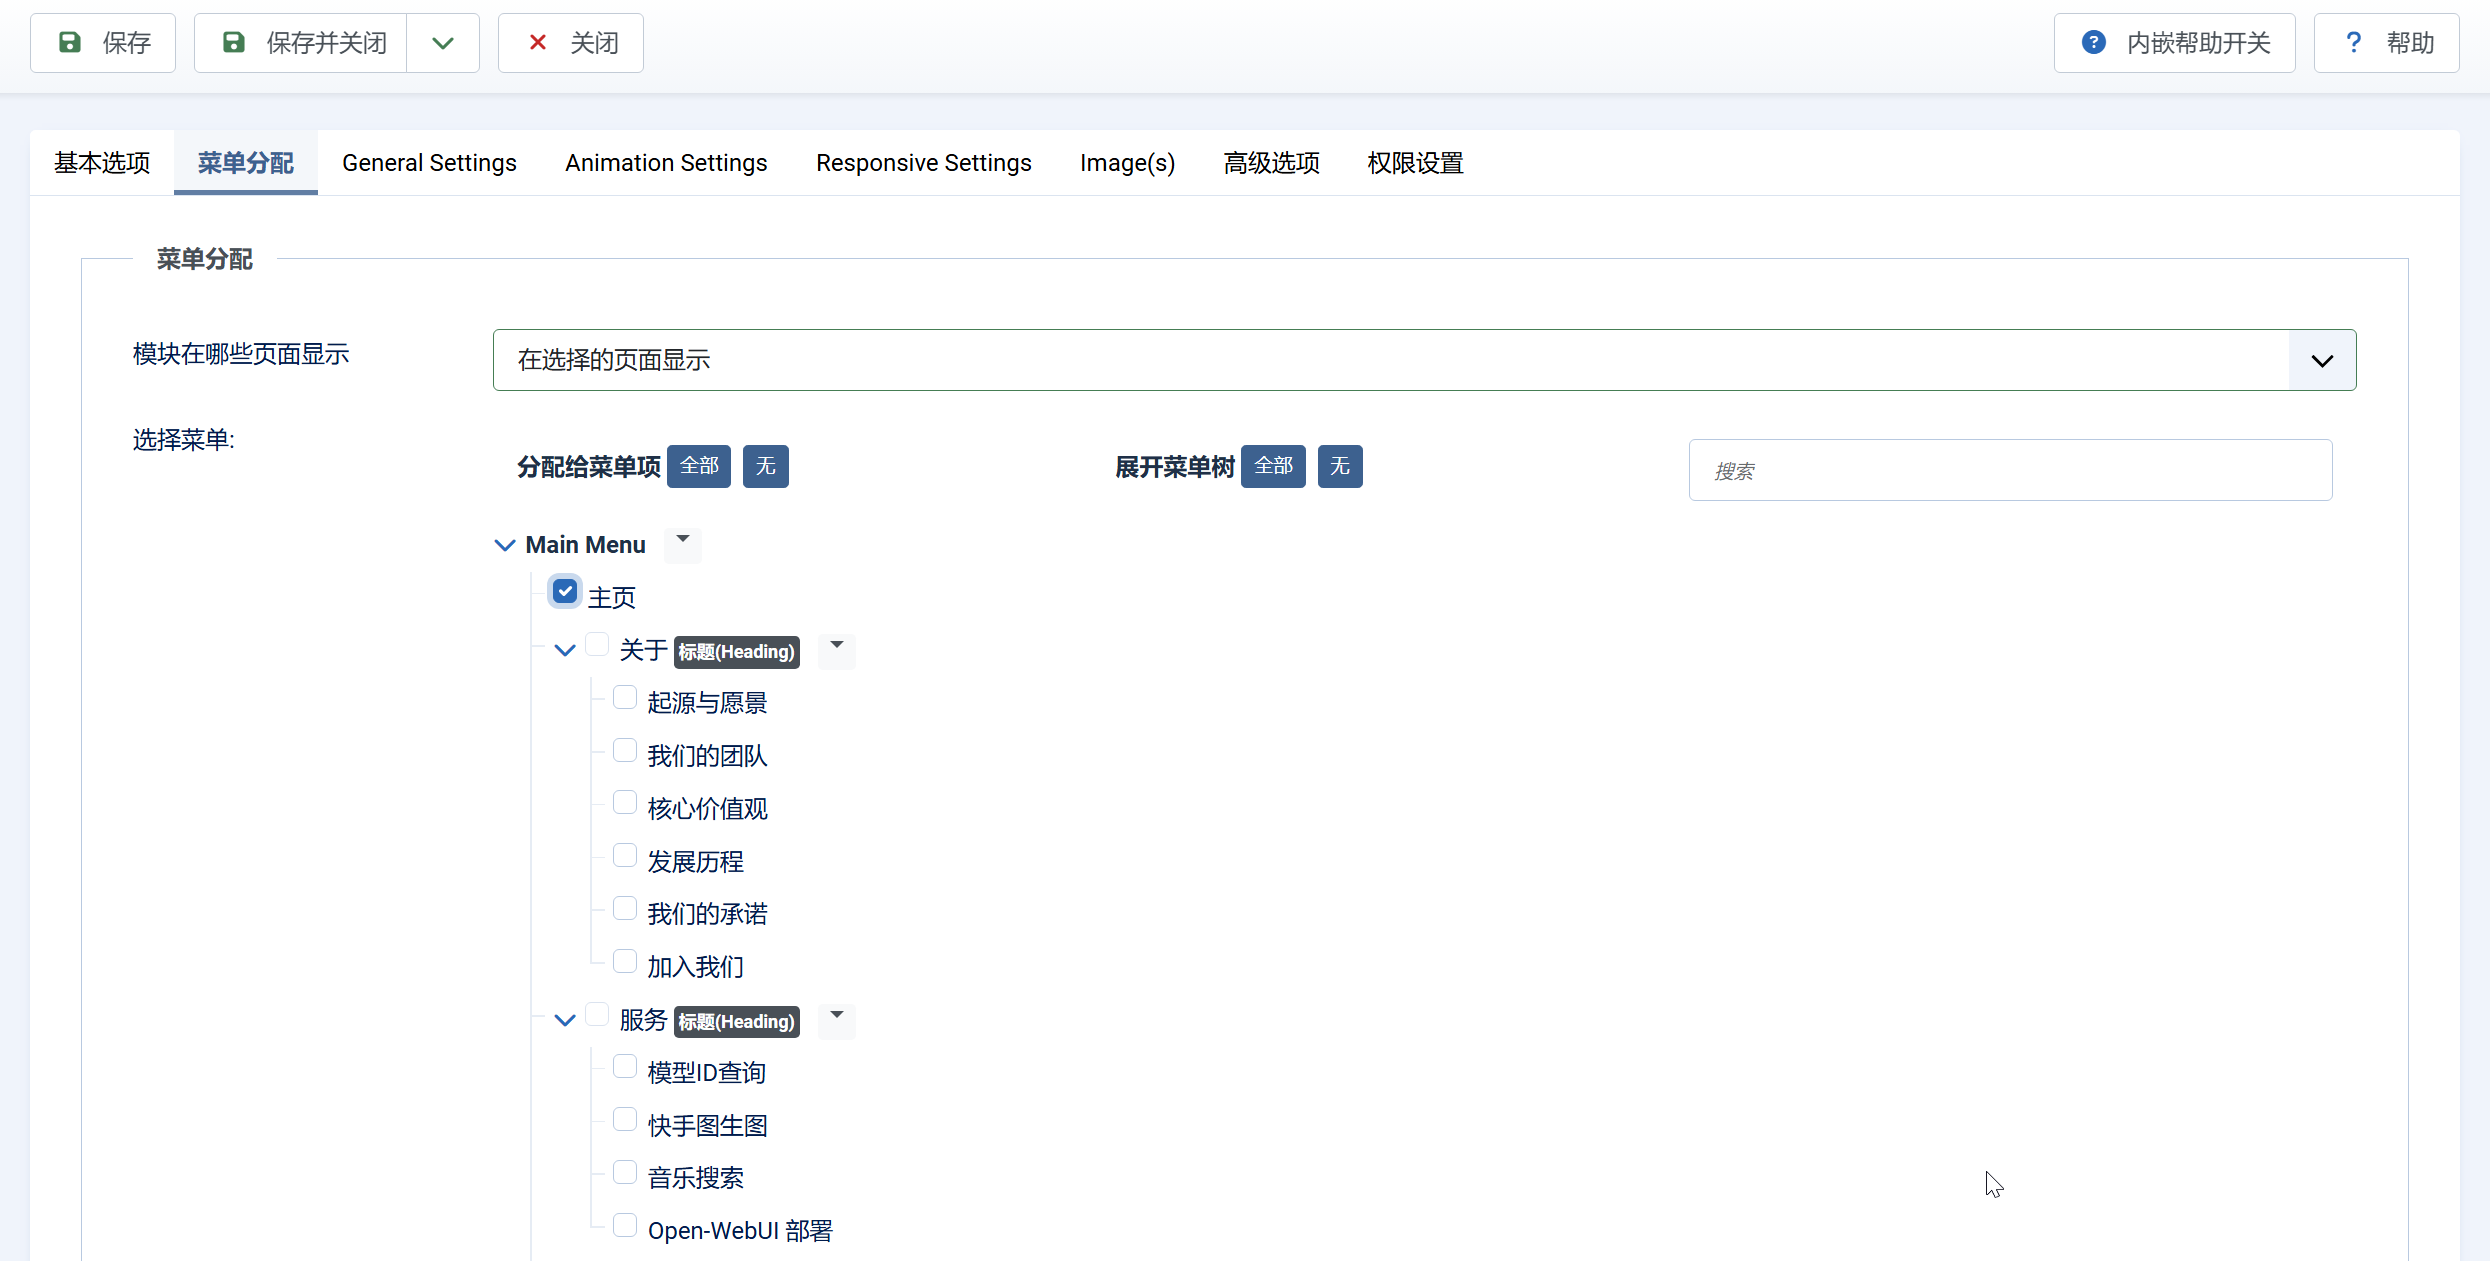
Task: Open the 高级选项 tab
Action: tap(1271, 163)
